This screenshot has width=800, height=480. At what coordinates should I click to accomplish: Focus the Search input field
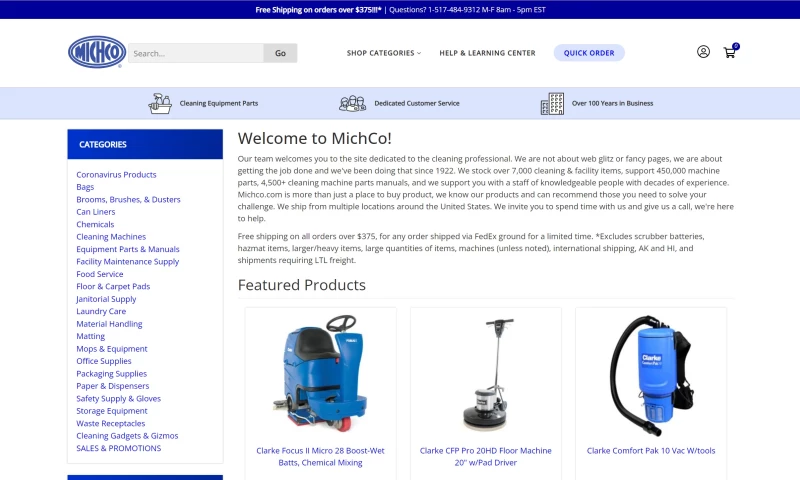coord(196,53)
